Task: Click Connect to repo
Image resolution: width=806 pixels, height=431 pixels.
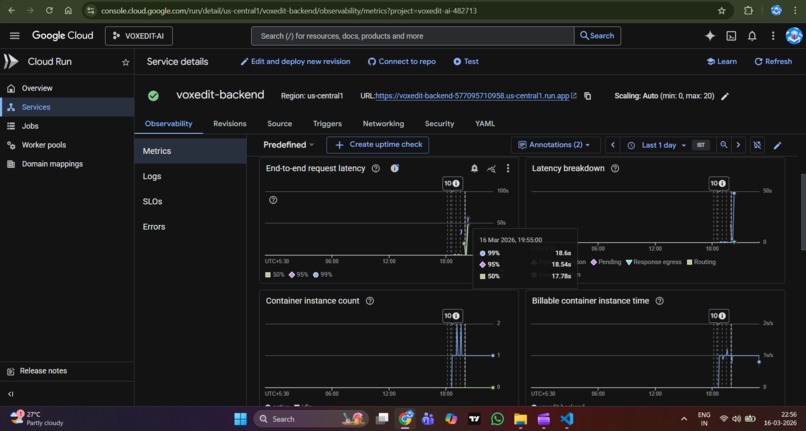Action: click(402, 61)
